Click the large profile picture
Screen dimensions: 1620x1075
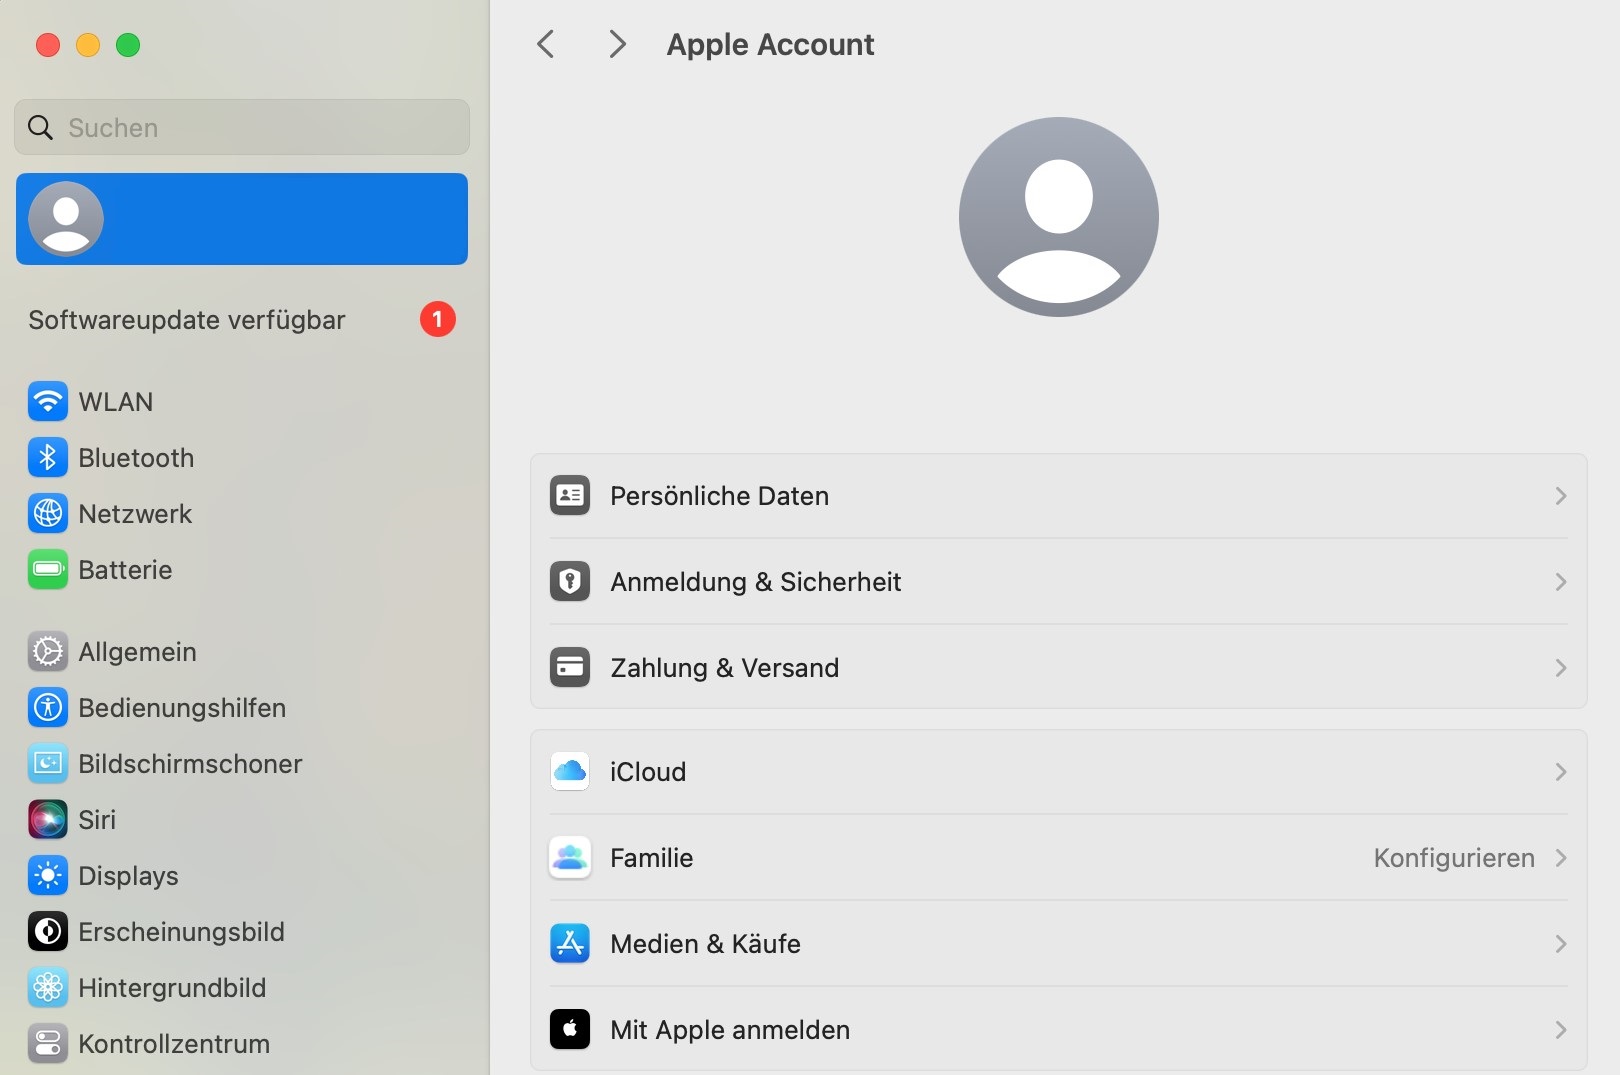click(x=1059, y=217)
